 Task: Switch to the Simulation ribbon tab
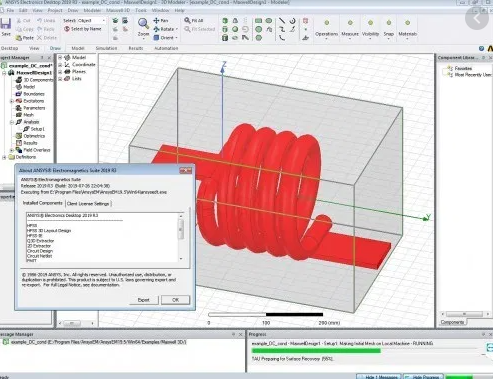(106, 48)
